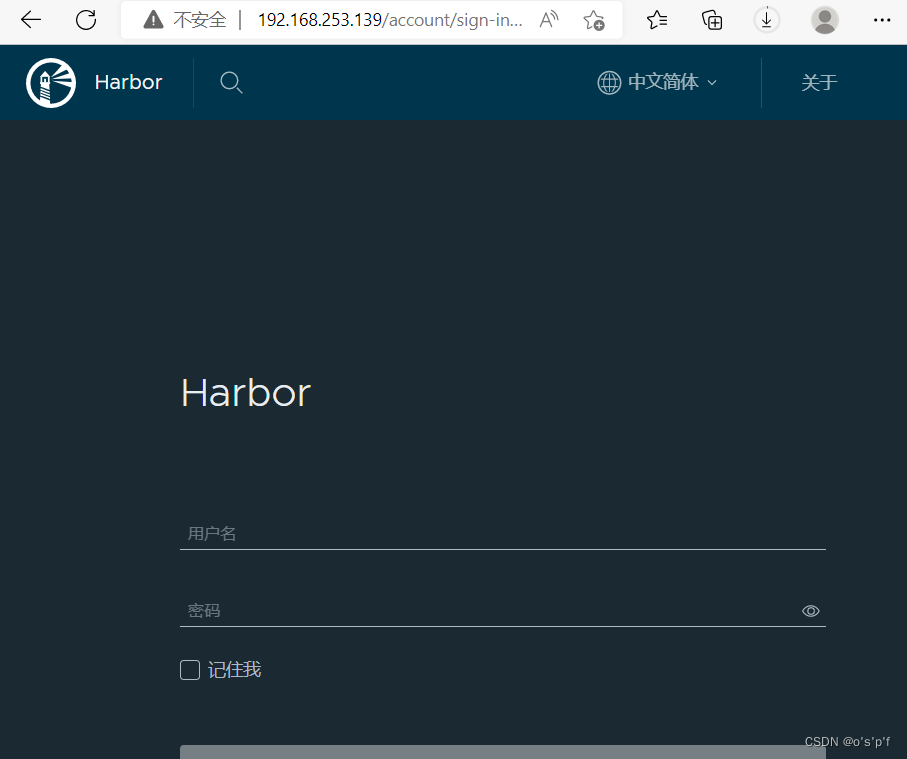Click the globe language icon

609,82
